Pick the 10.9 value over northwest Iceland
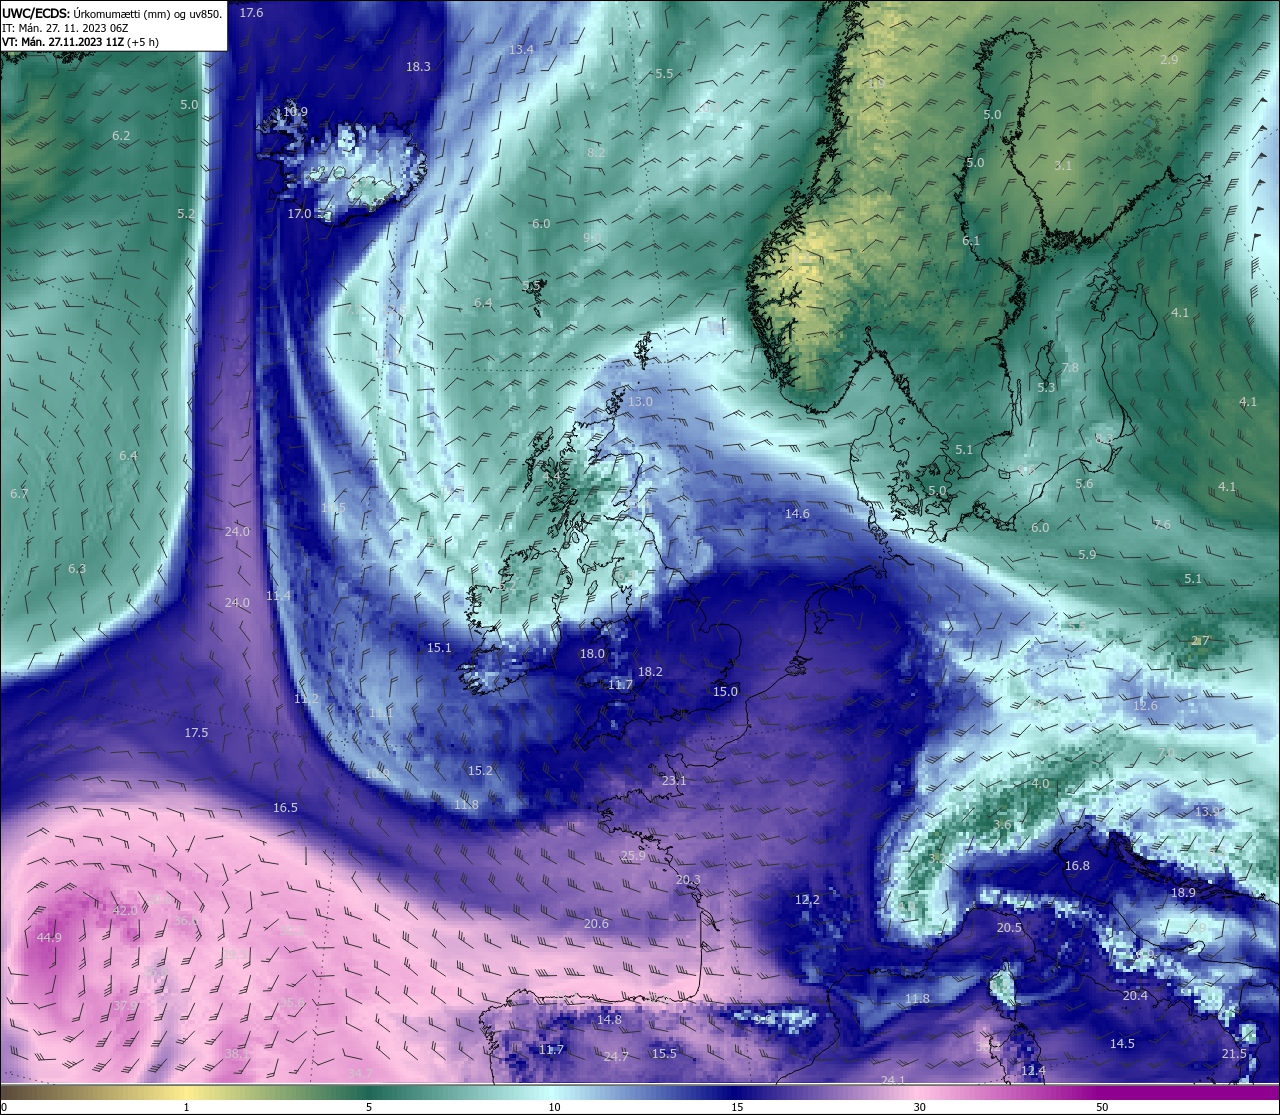 point(295,112)
